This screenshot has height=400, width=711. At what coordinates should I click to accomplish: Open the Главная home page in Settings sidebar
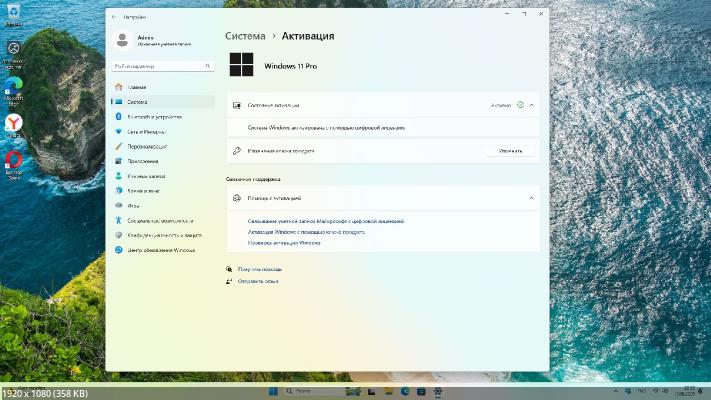pos(163,87)
